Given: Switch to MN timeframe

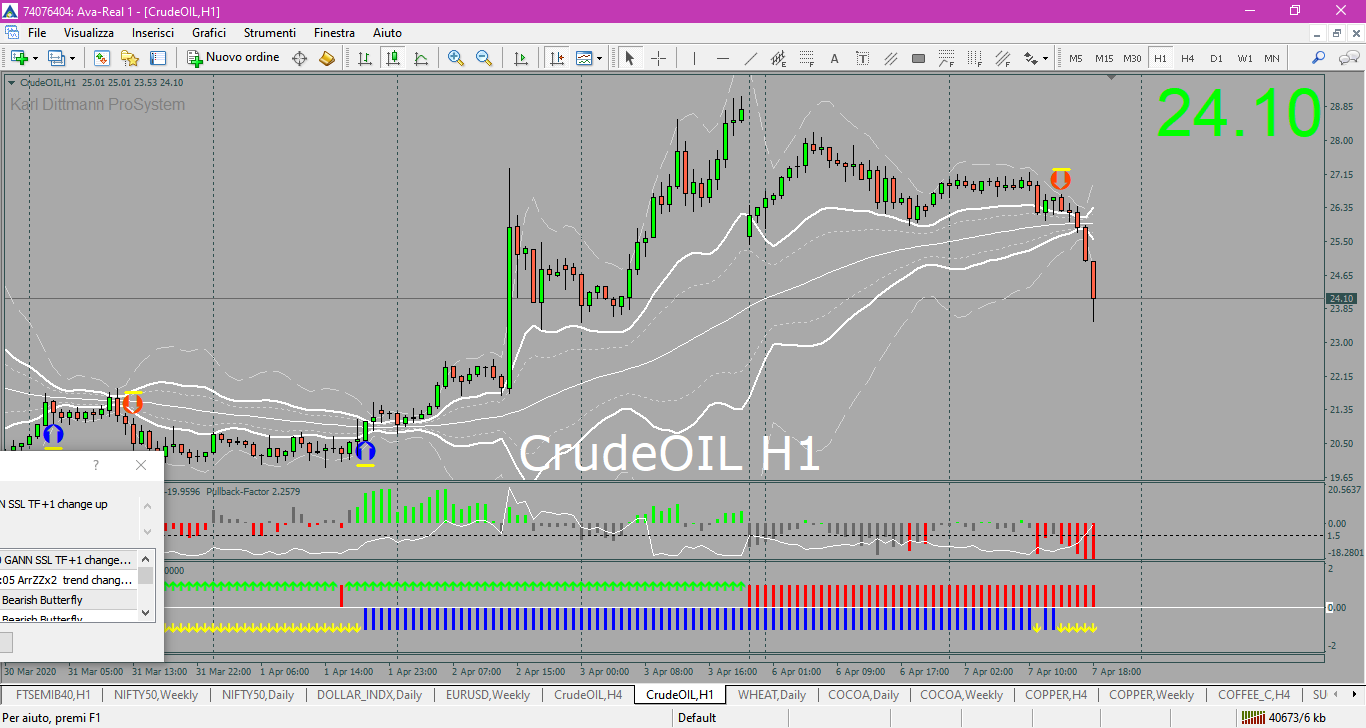Looking at the screenshot, I should click(x=1272, y=58).
